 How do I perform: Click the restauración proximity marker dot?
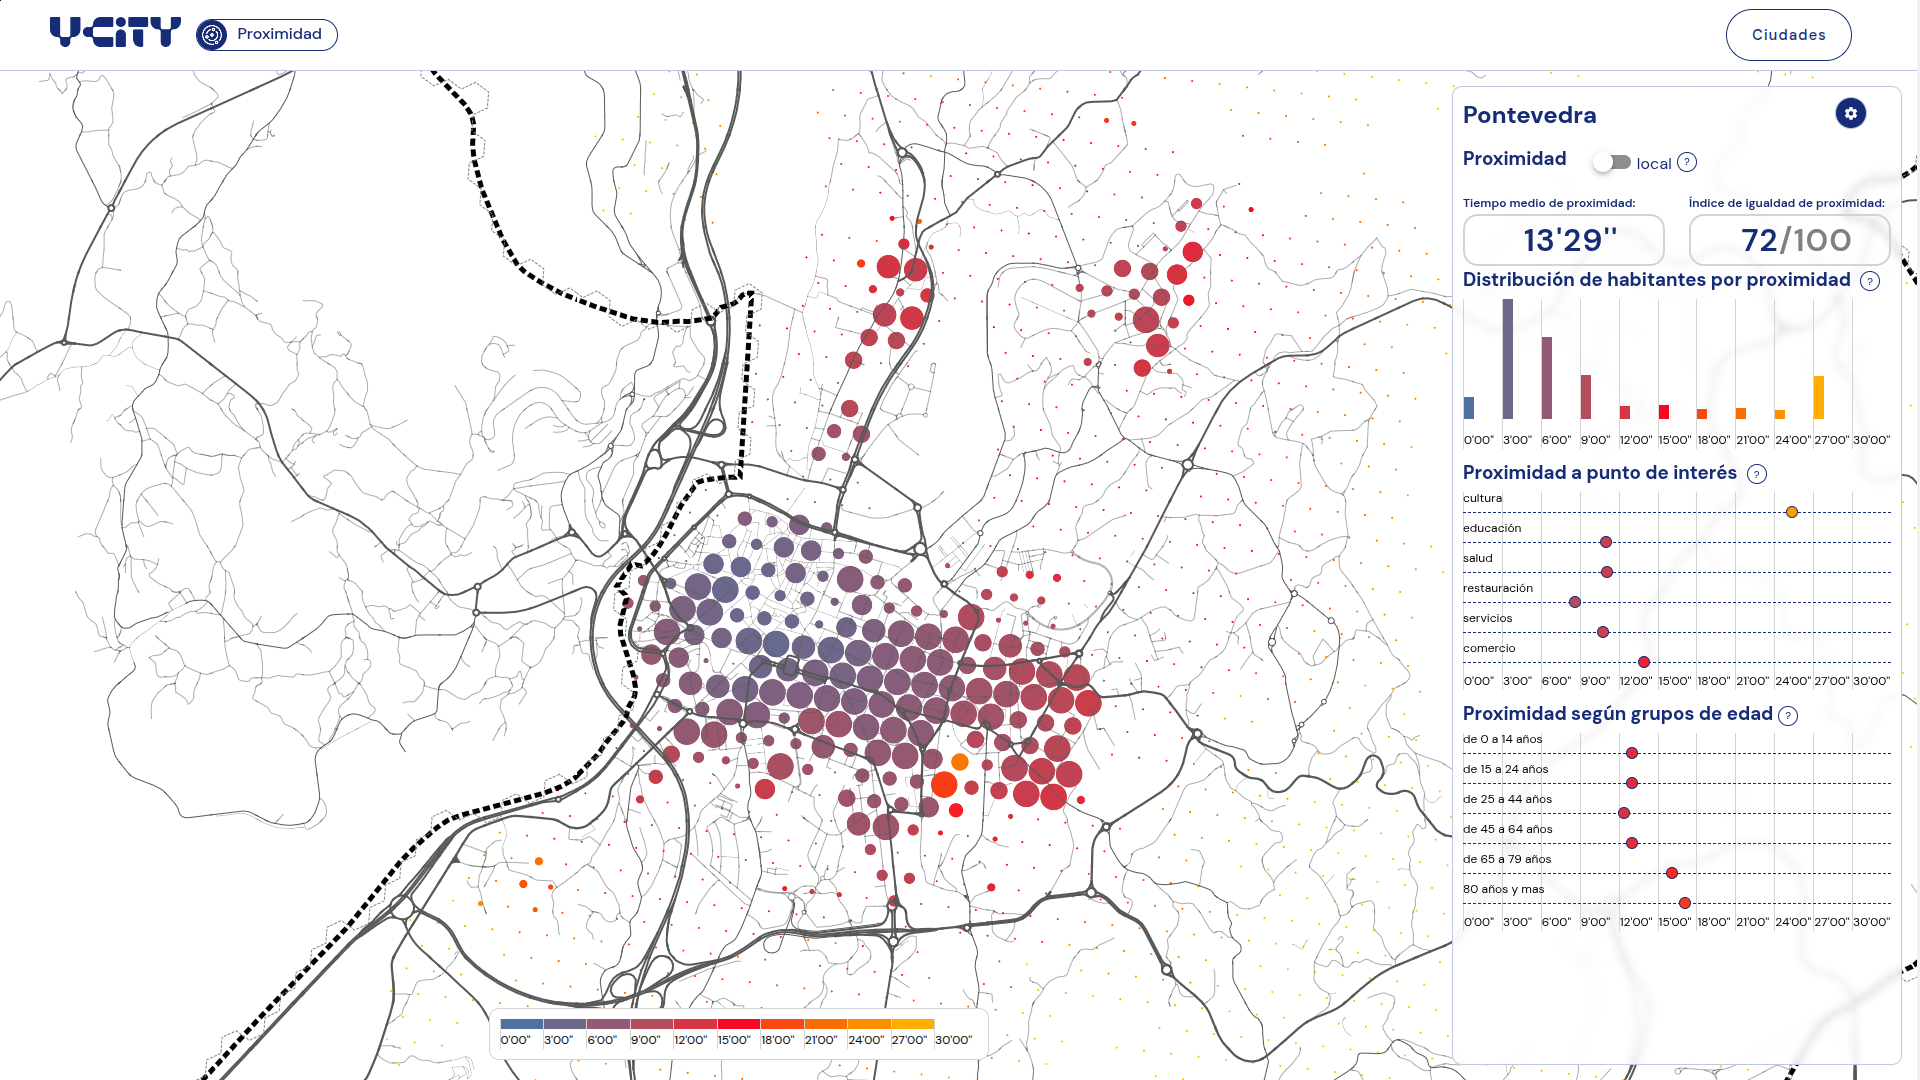click(1575, 602)
